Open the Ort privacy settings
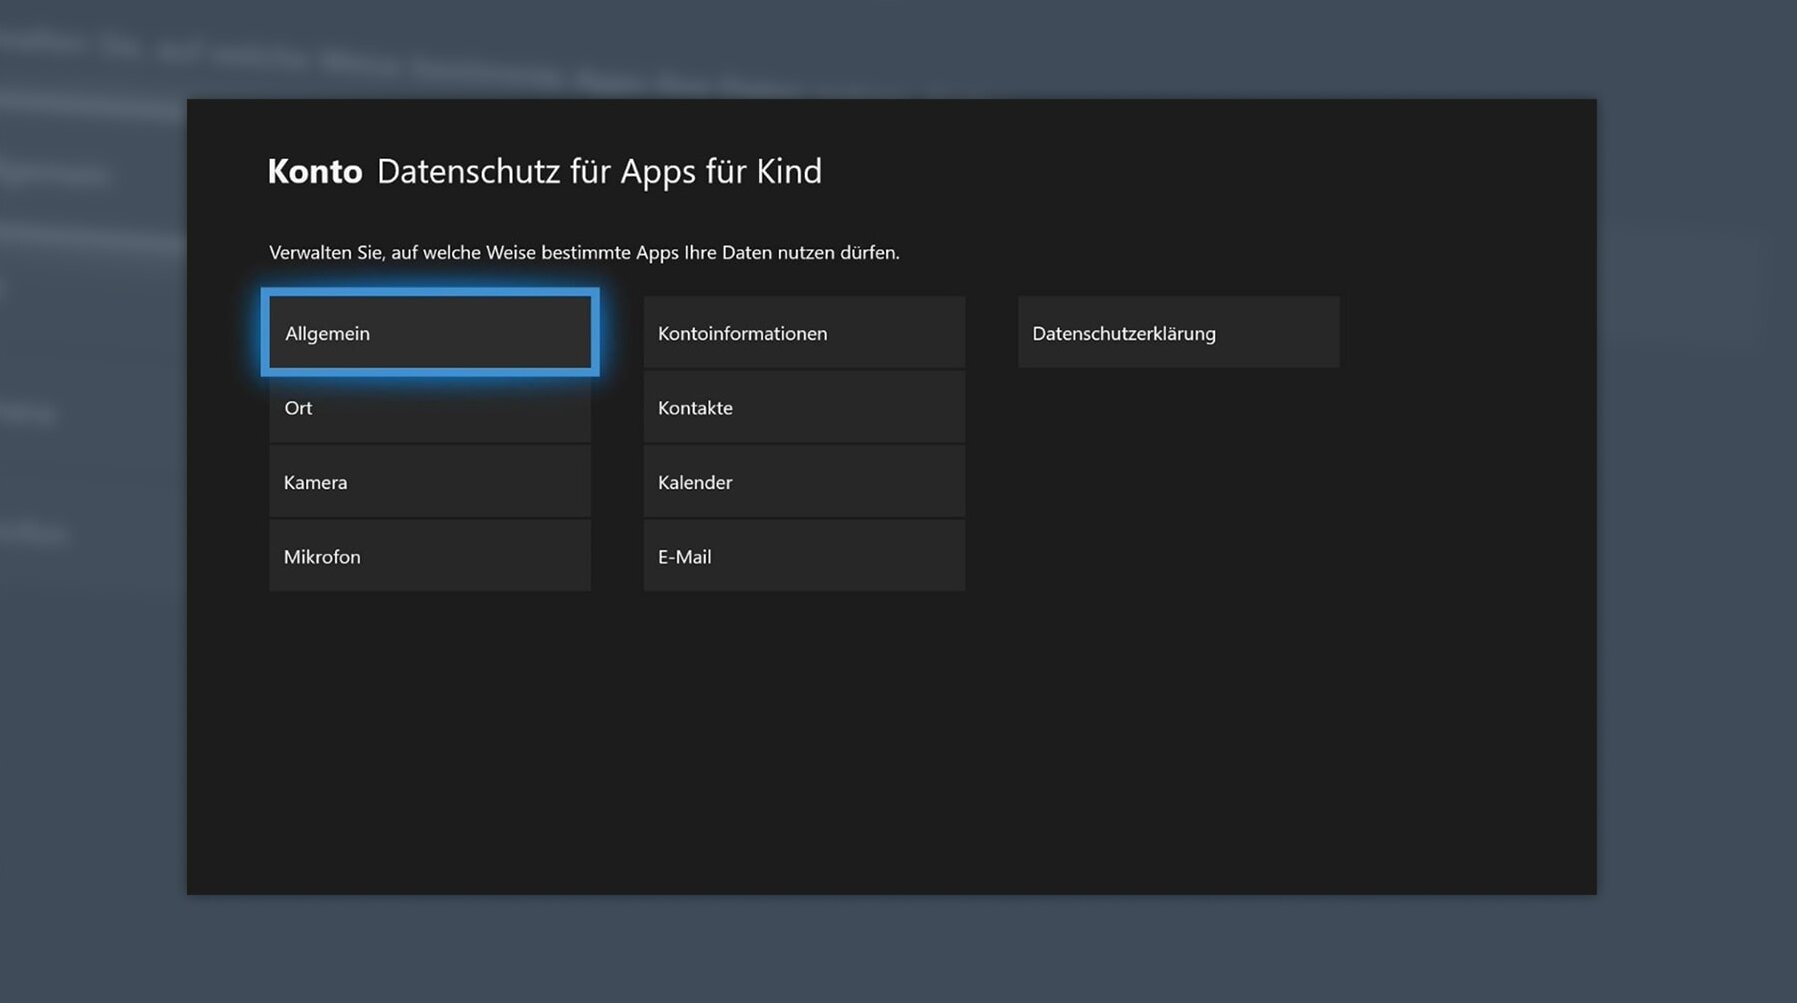The image size is (1797, 1003). (429, 408)
